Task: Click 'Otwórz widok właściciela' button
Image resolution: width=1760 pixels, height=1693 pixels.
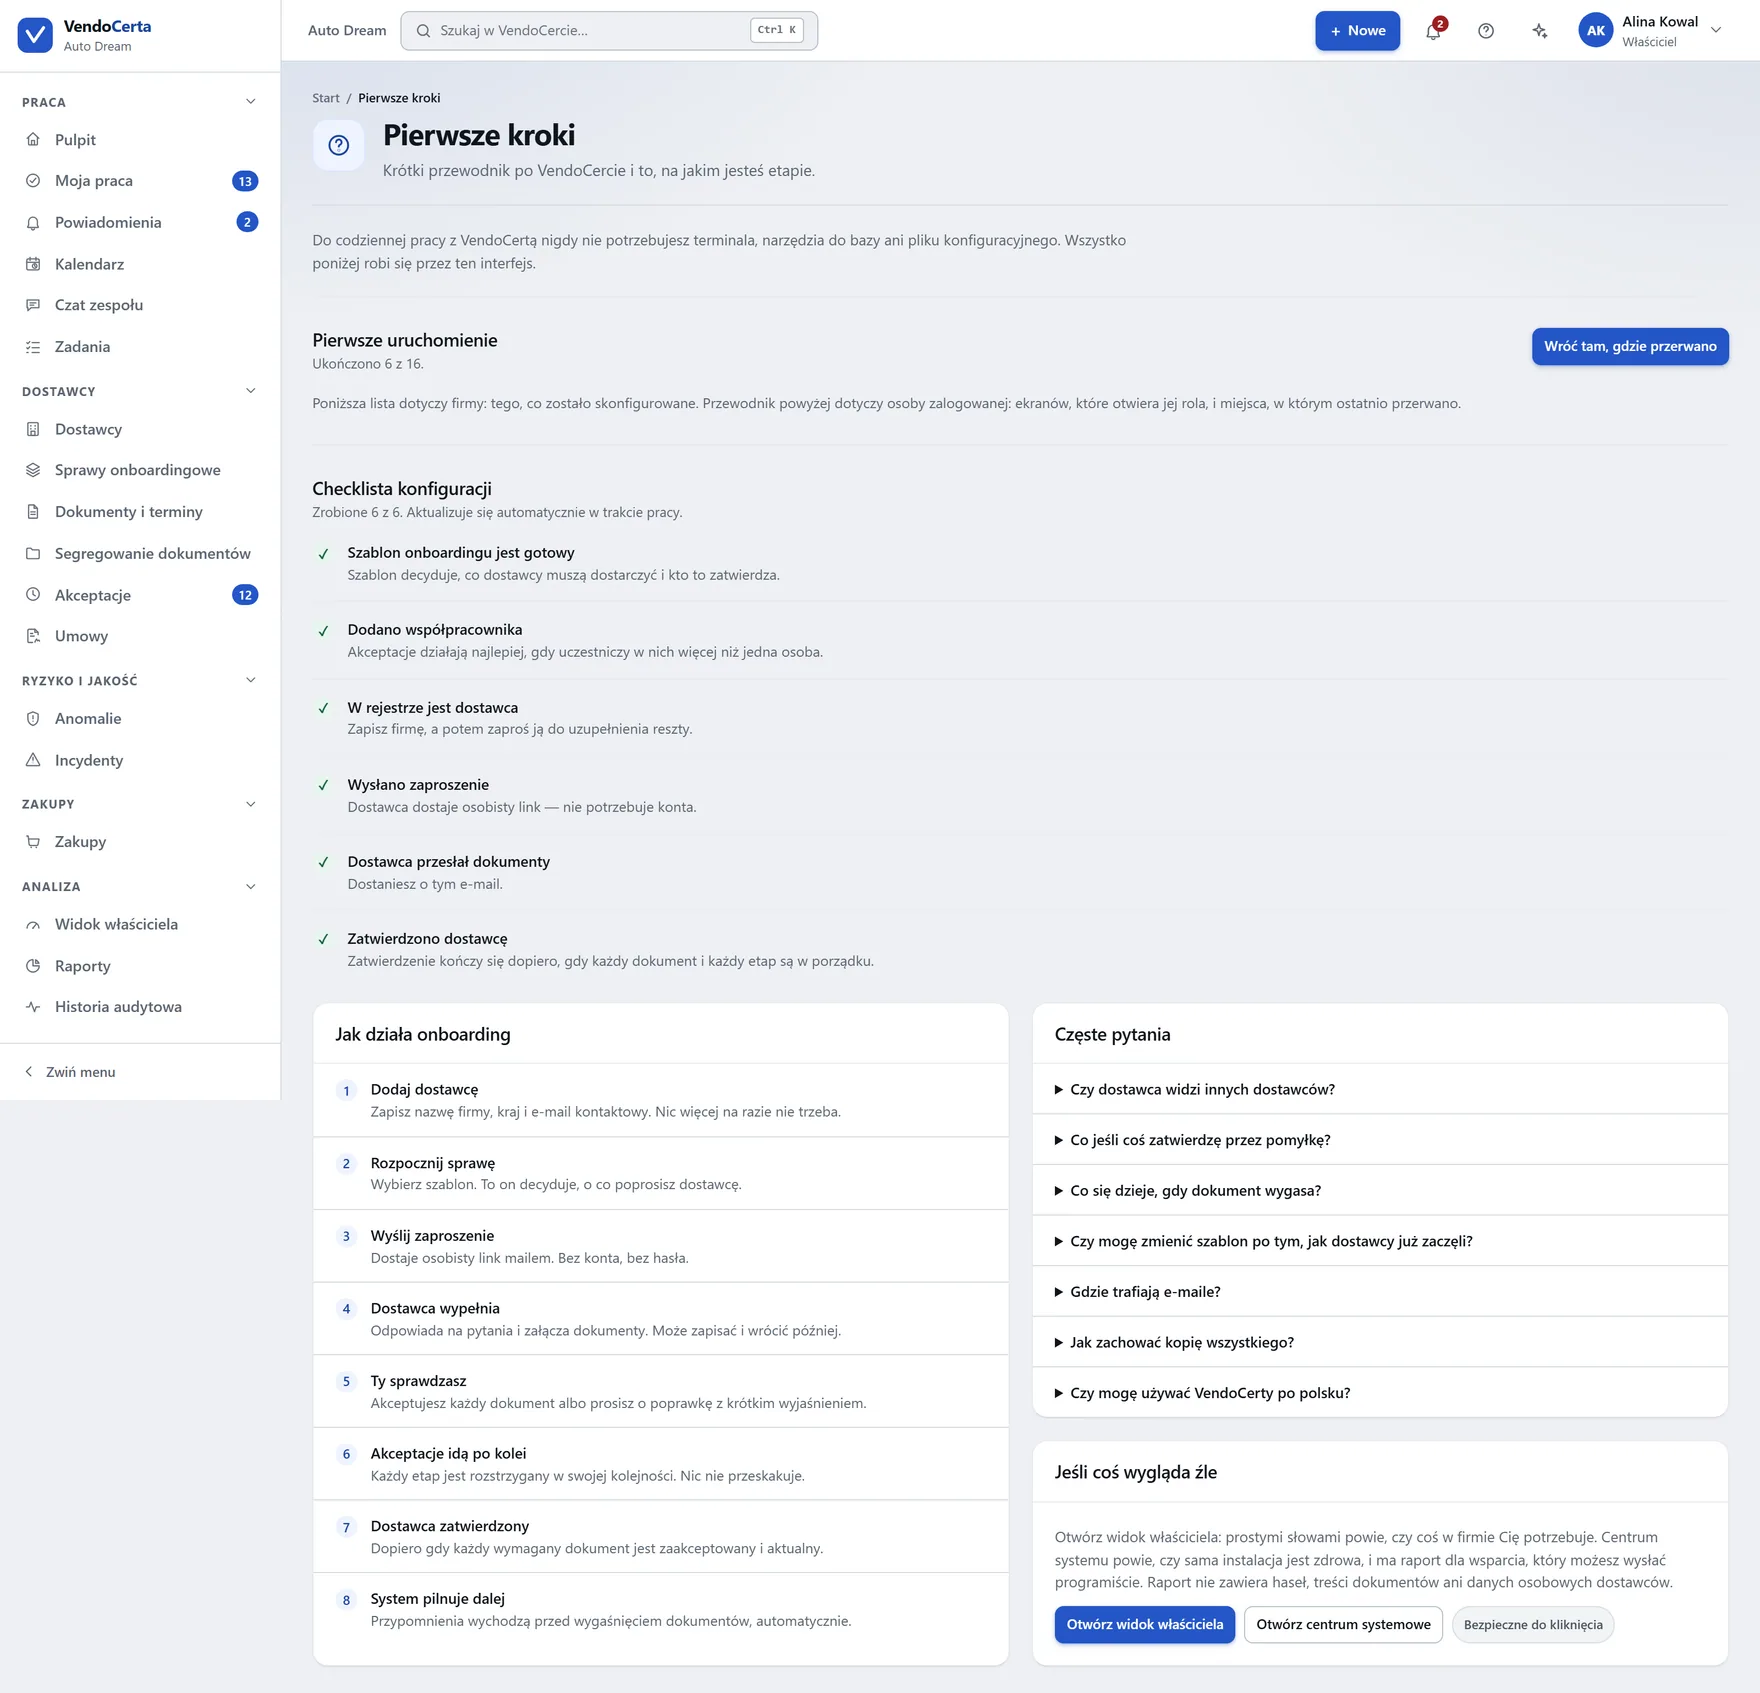Action: click(1145, 1624)
